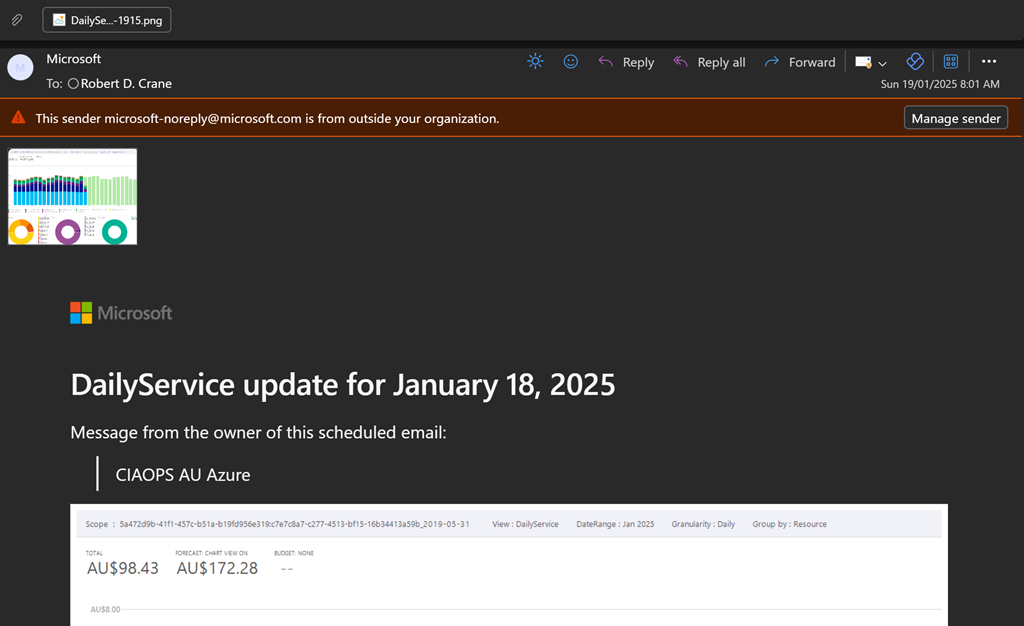
Task: Click the sender avatar circle
Action: coord(20,67)
